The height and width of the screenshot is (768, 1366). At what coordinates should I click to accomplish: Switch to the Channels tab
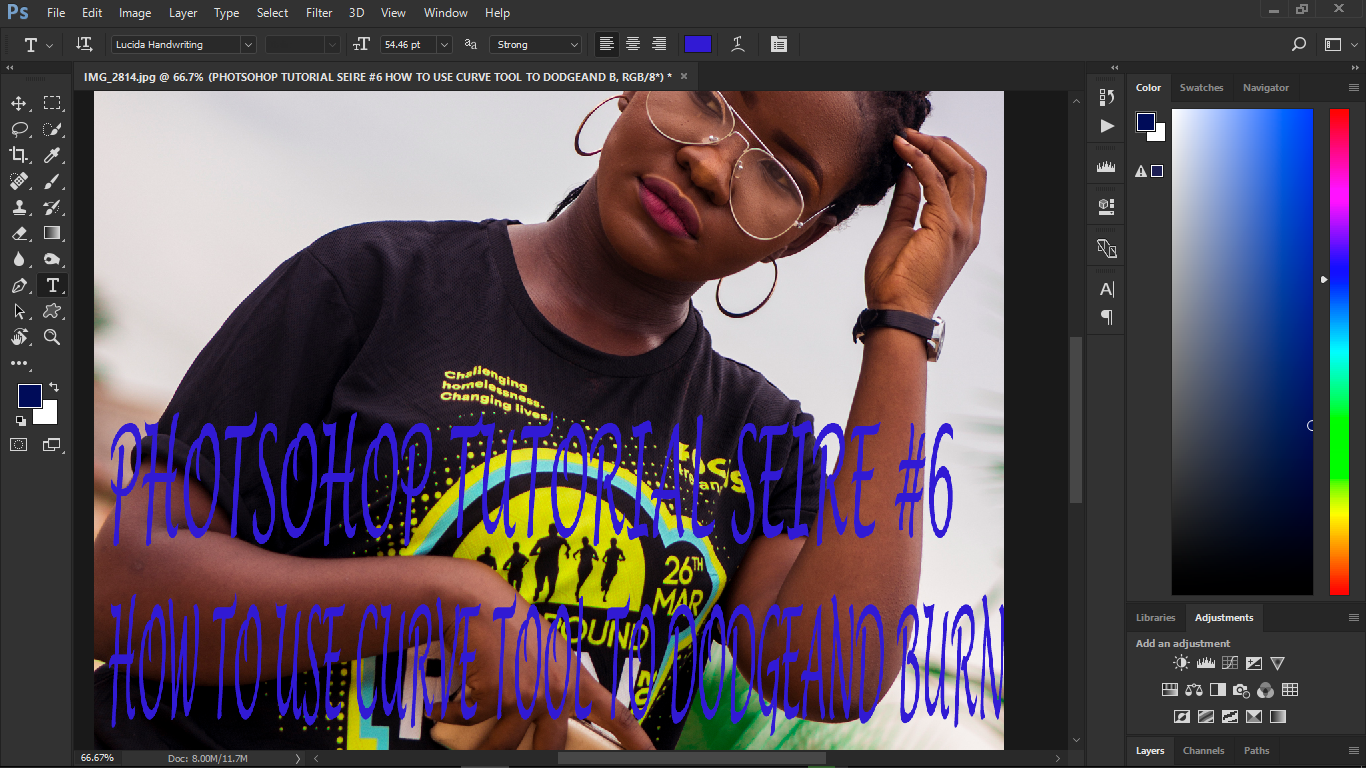[x=1203, y=750]
